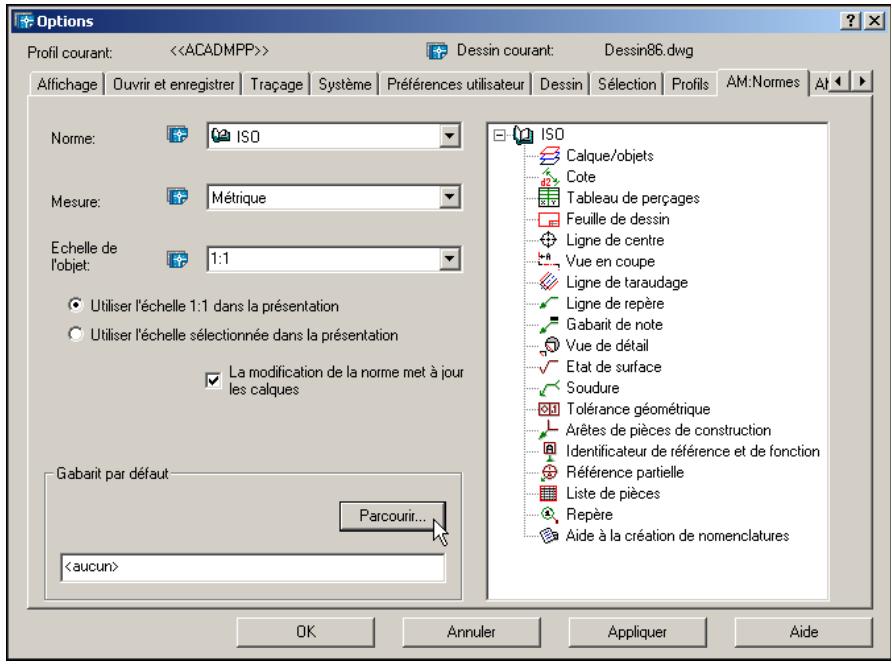Click the Feuille de dessin sheet icon
The width and height of the screenshot is (892, 665).
click(548, 219)
